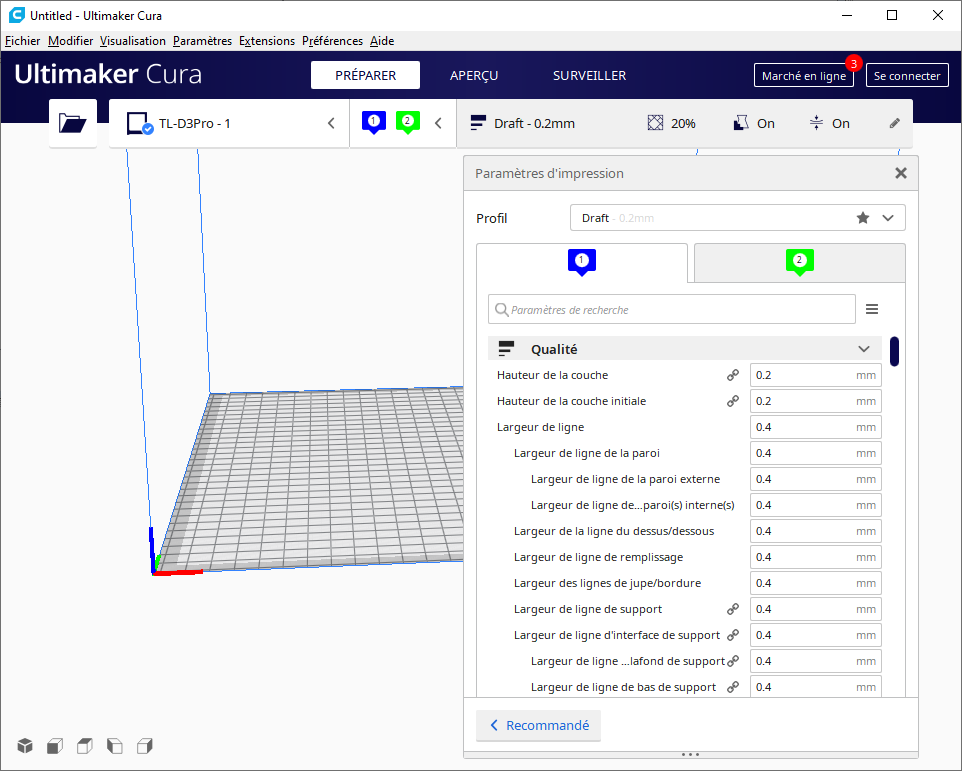Edit Largeur de ligne de paroi(s) interne(s) value
The height and width of the screenshot is (771, 962).
pyautogui.click(x=815, y=505)
